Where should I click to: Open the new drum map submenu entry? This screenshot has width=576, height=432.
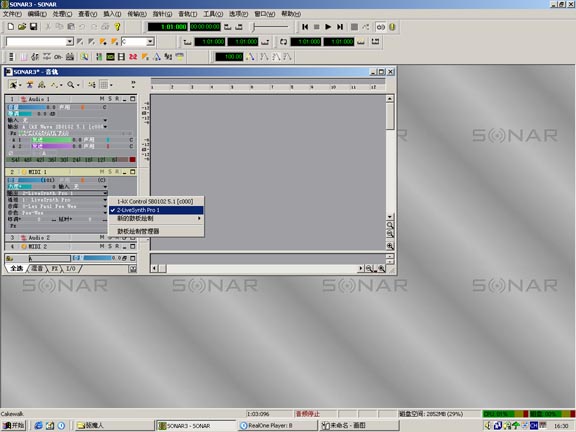point(156,219)
